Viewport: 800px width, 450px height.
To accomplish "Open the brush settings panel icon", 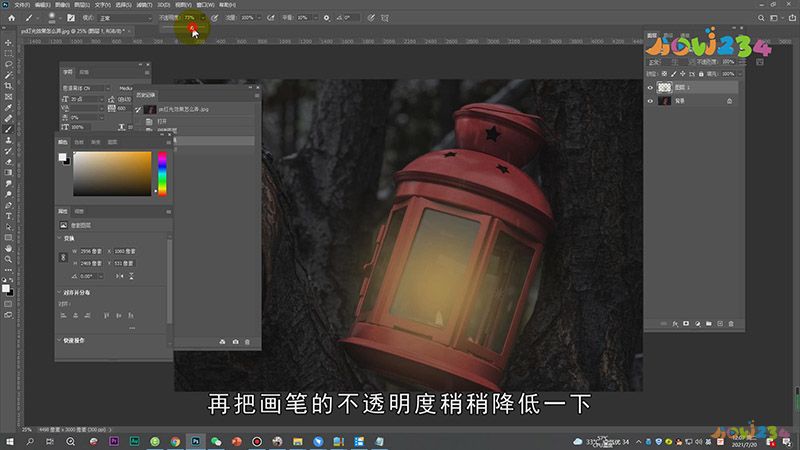I will (x=71, y=18).
